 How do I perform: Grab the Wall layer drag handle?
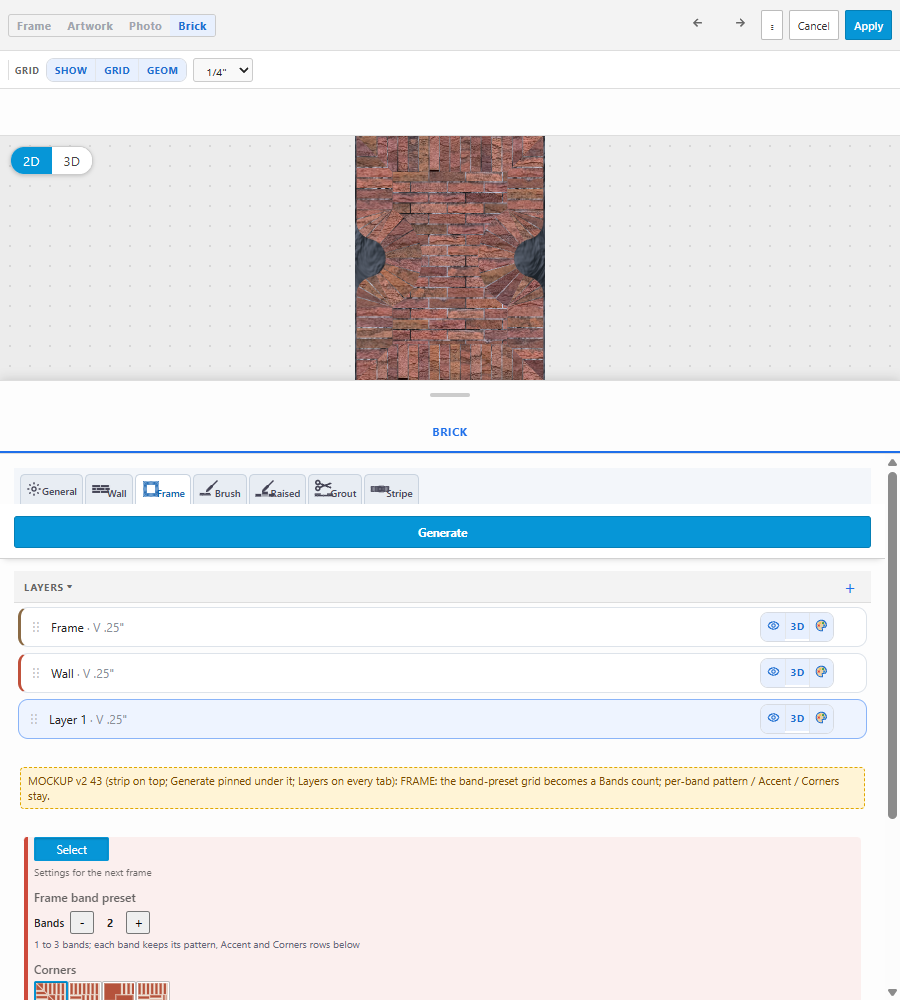[36, 673]
